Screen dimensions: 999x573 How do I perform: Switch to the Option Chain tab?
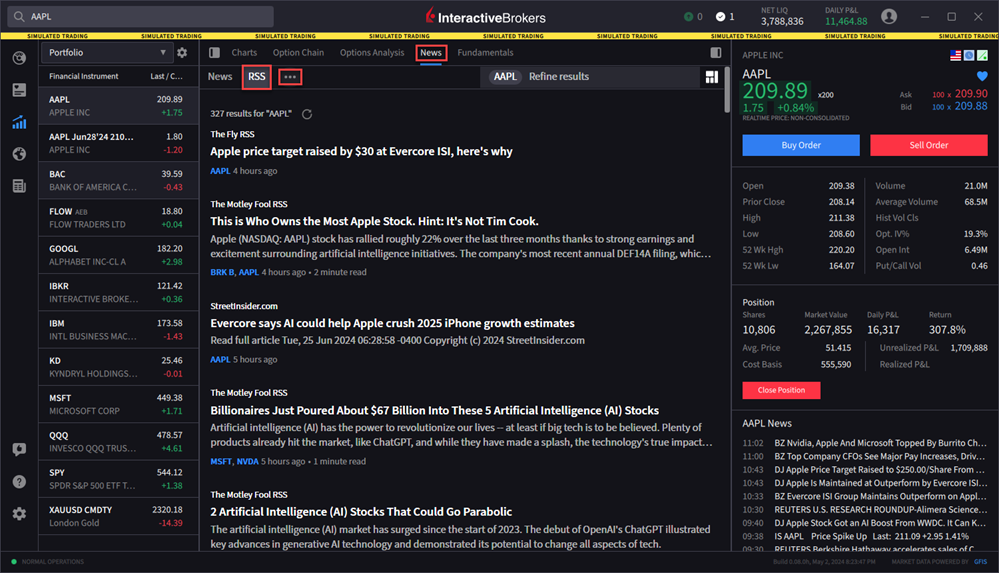click(x=298, y=52)
